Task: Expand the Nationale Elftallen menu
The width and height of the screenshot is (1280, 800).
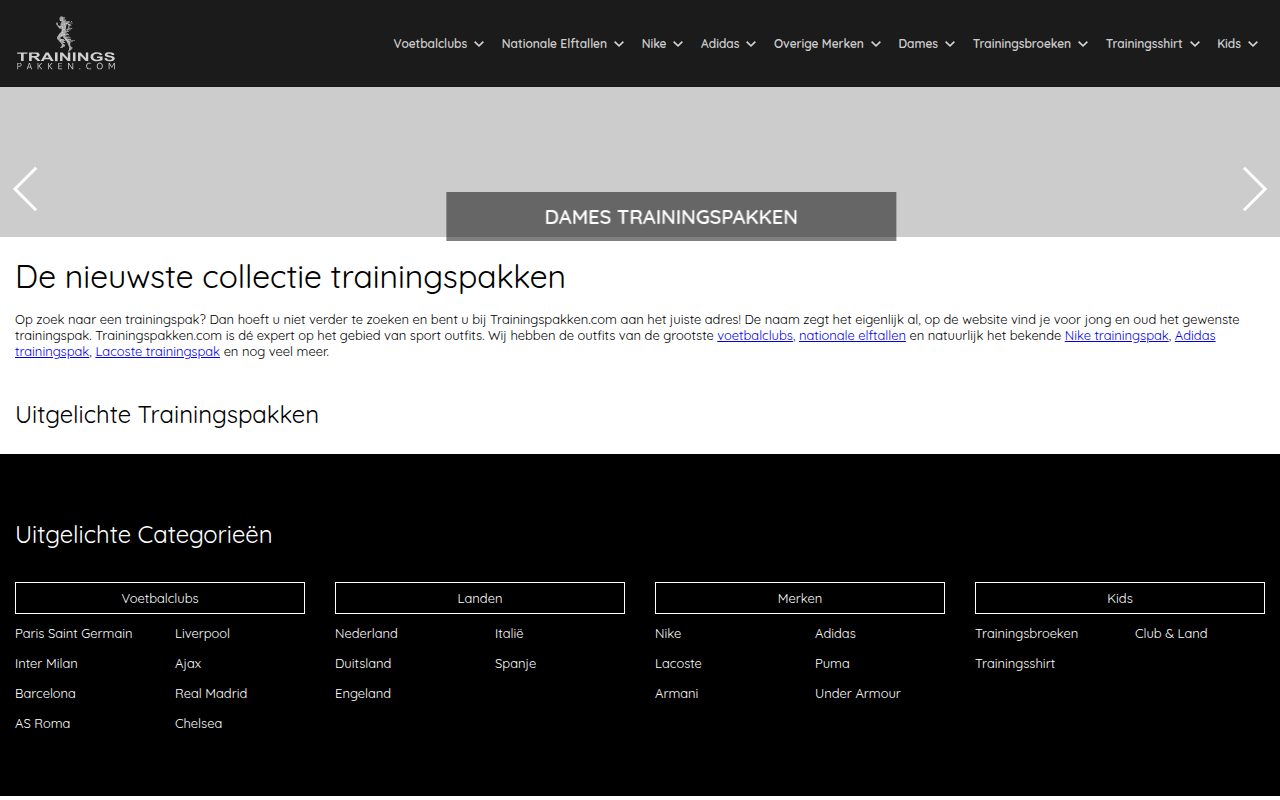Action: pos(562,44)
